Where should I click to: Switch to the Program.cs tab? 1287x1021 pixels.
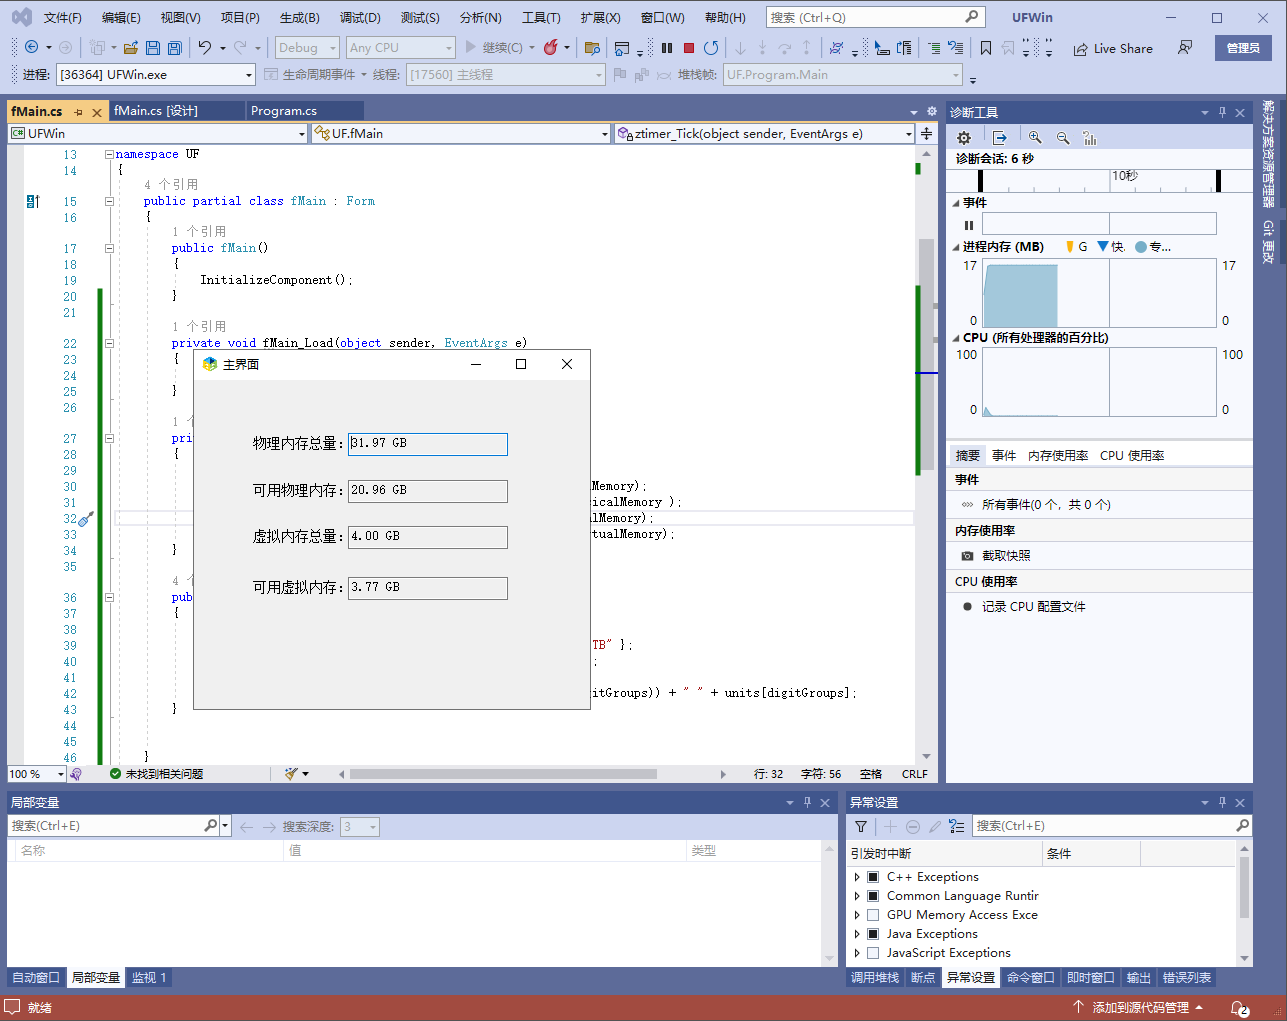(284, 111)
